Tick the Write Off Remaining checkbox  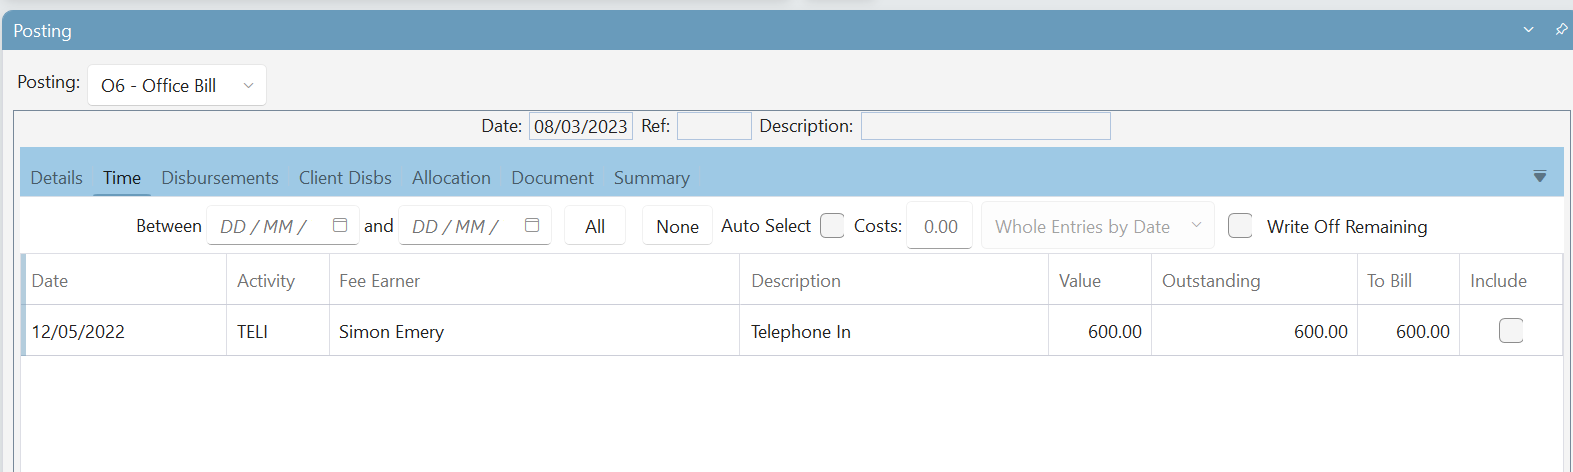1240,226
